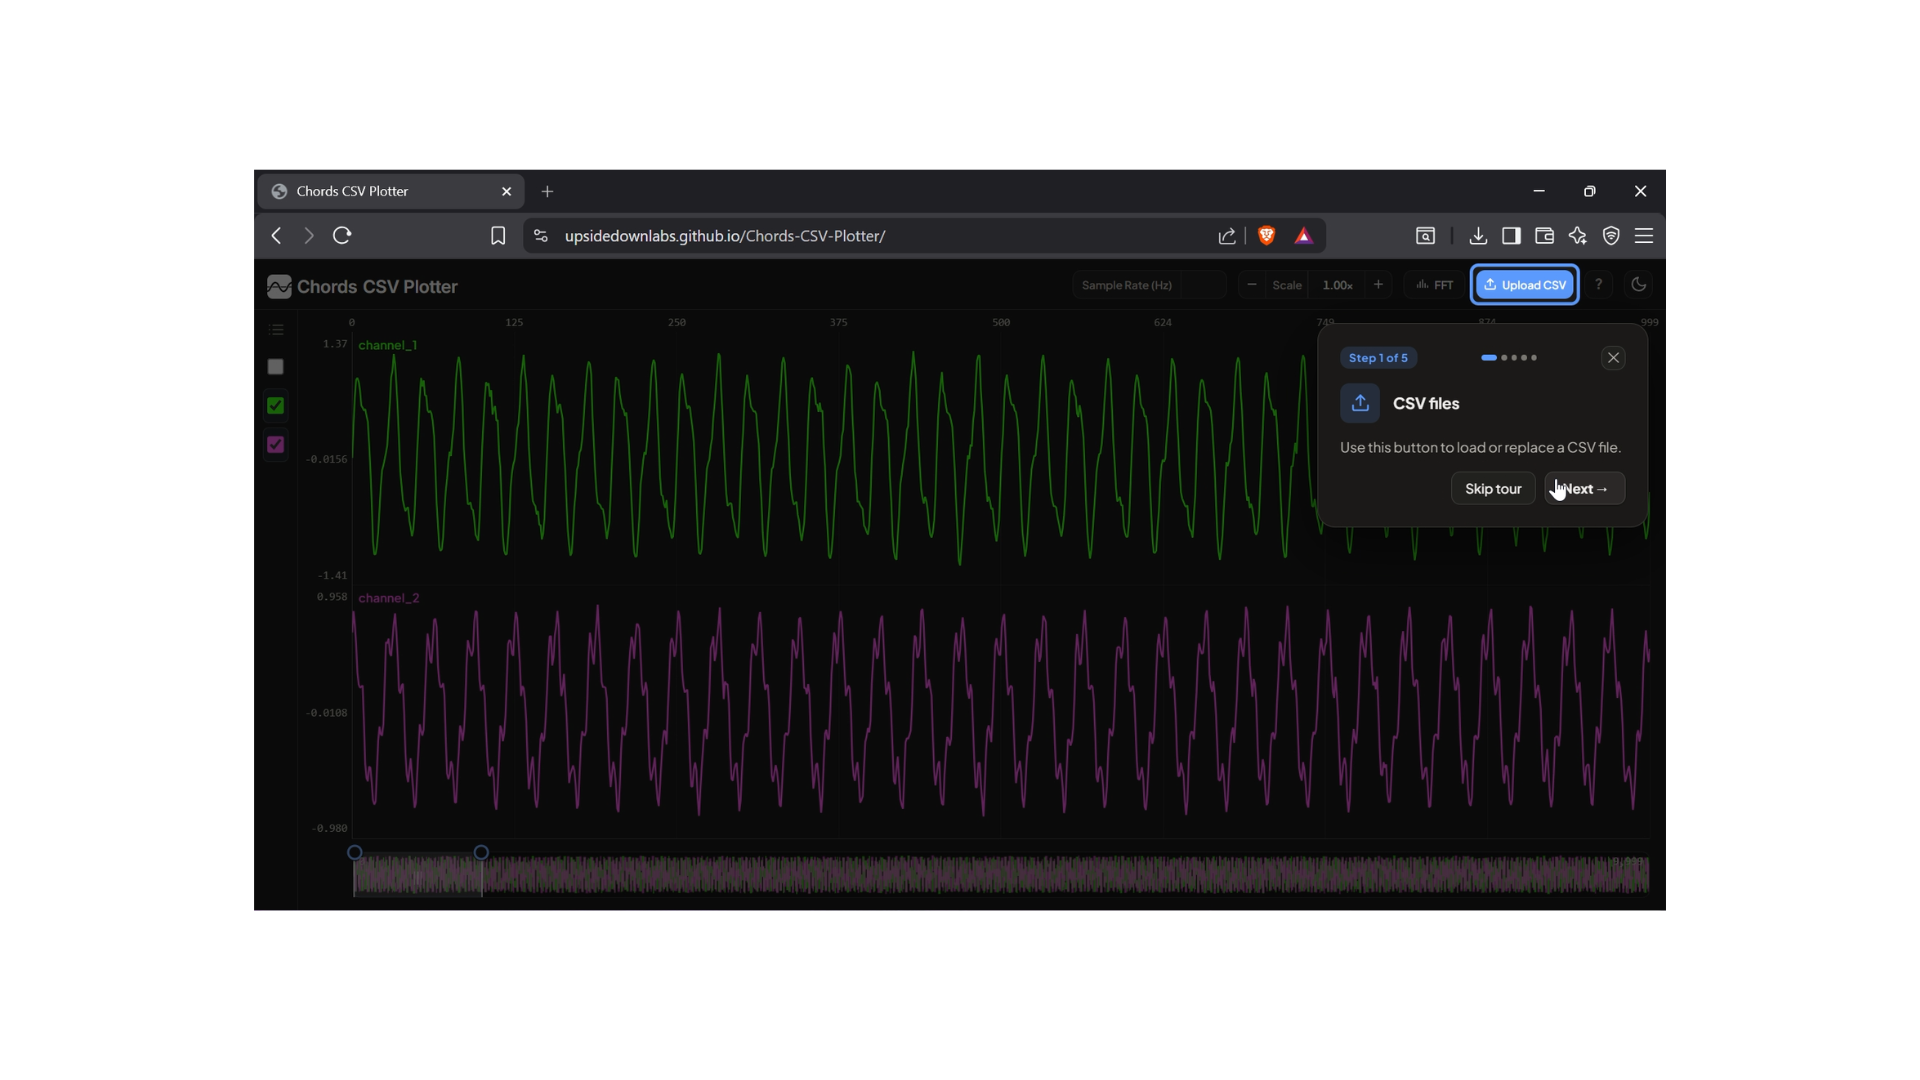Click the right handle of the overview range
This screenshot has width=1920, height=1080.
pos(481,853)
